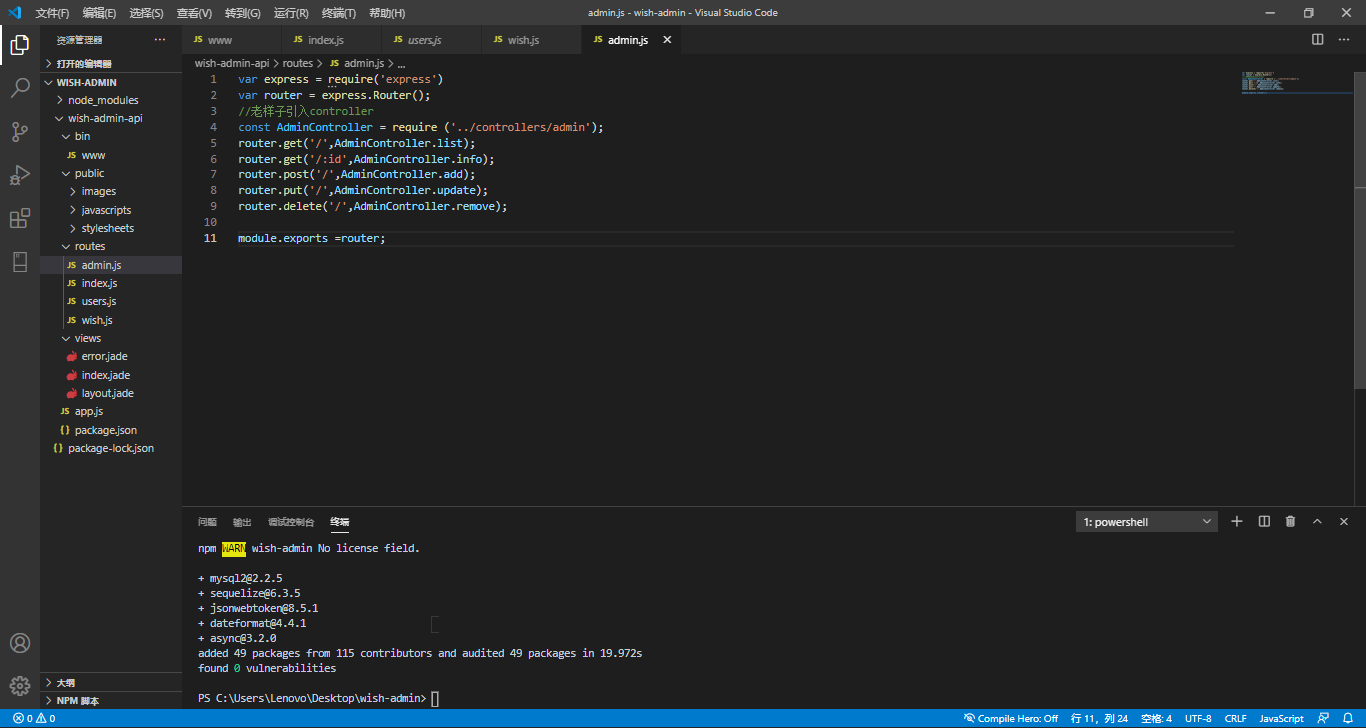Toggle Compile Hero: Off in status bar
Image resolution: width=1366 pixels, height=728 pixels.
tap(1011, 718)
